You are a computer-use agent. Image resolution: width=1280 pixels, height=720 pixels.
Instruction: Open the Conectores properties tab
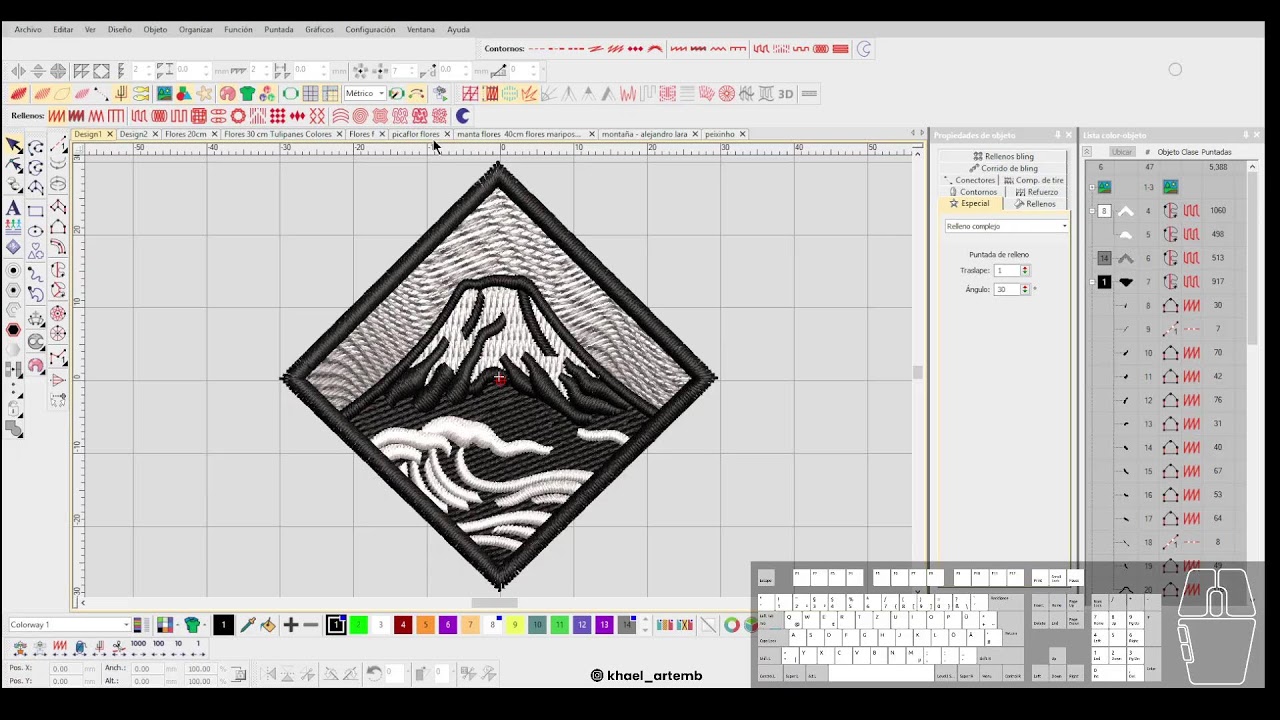(970, 180)
